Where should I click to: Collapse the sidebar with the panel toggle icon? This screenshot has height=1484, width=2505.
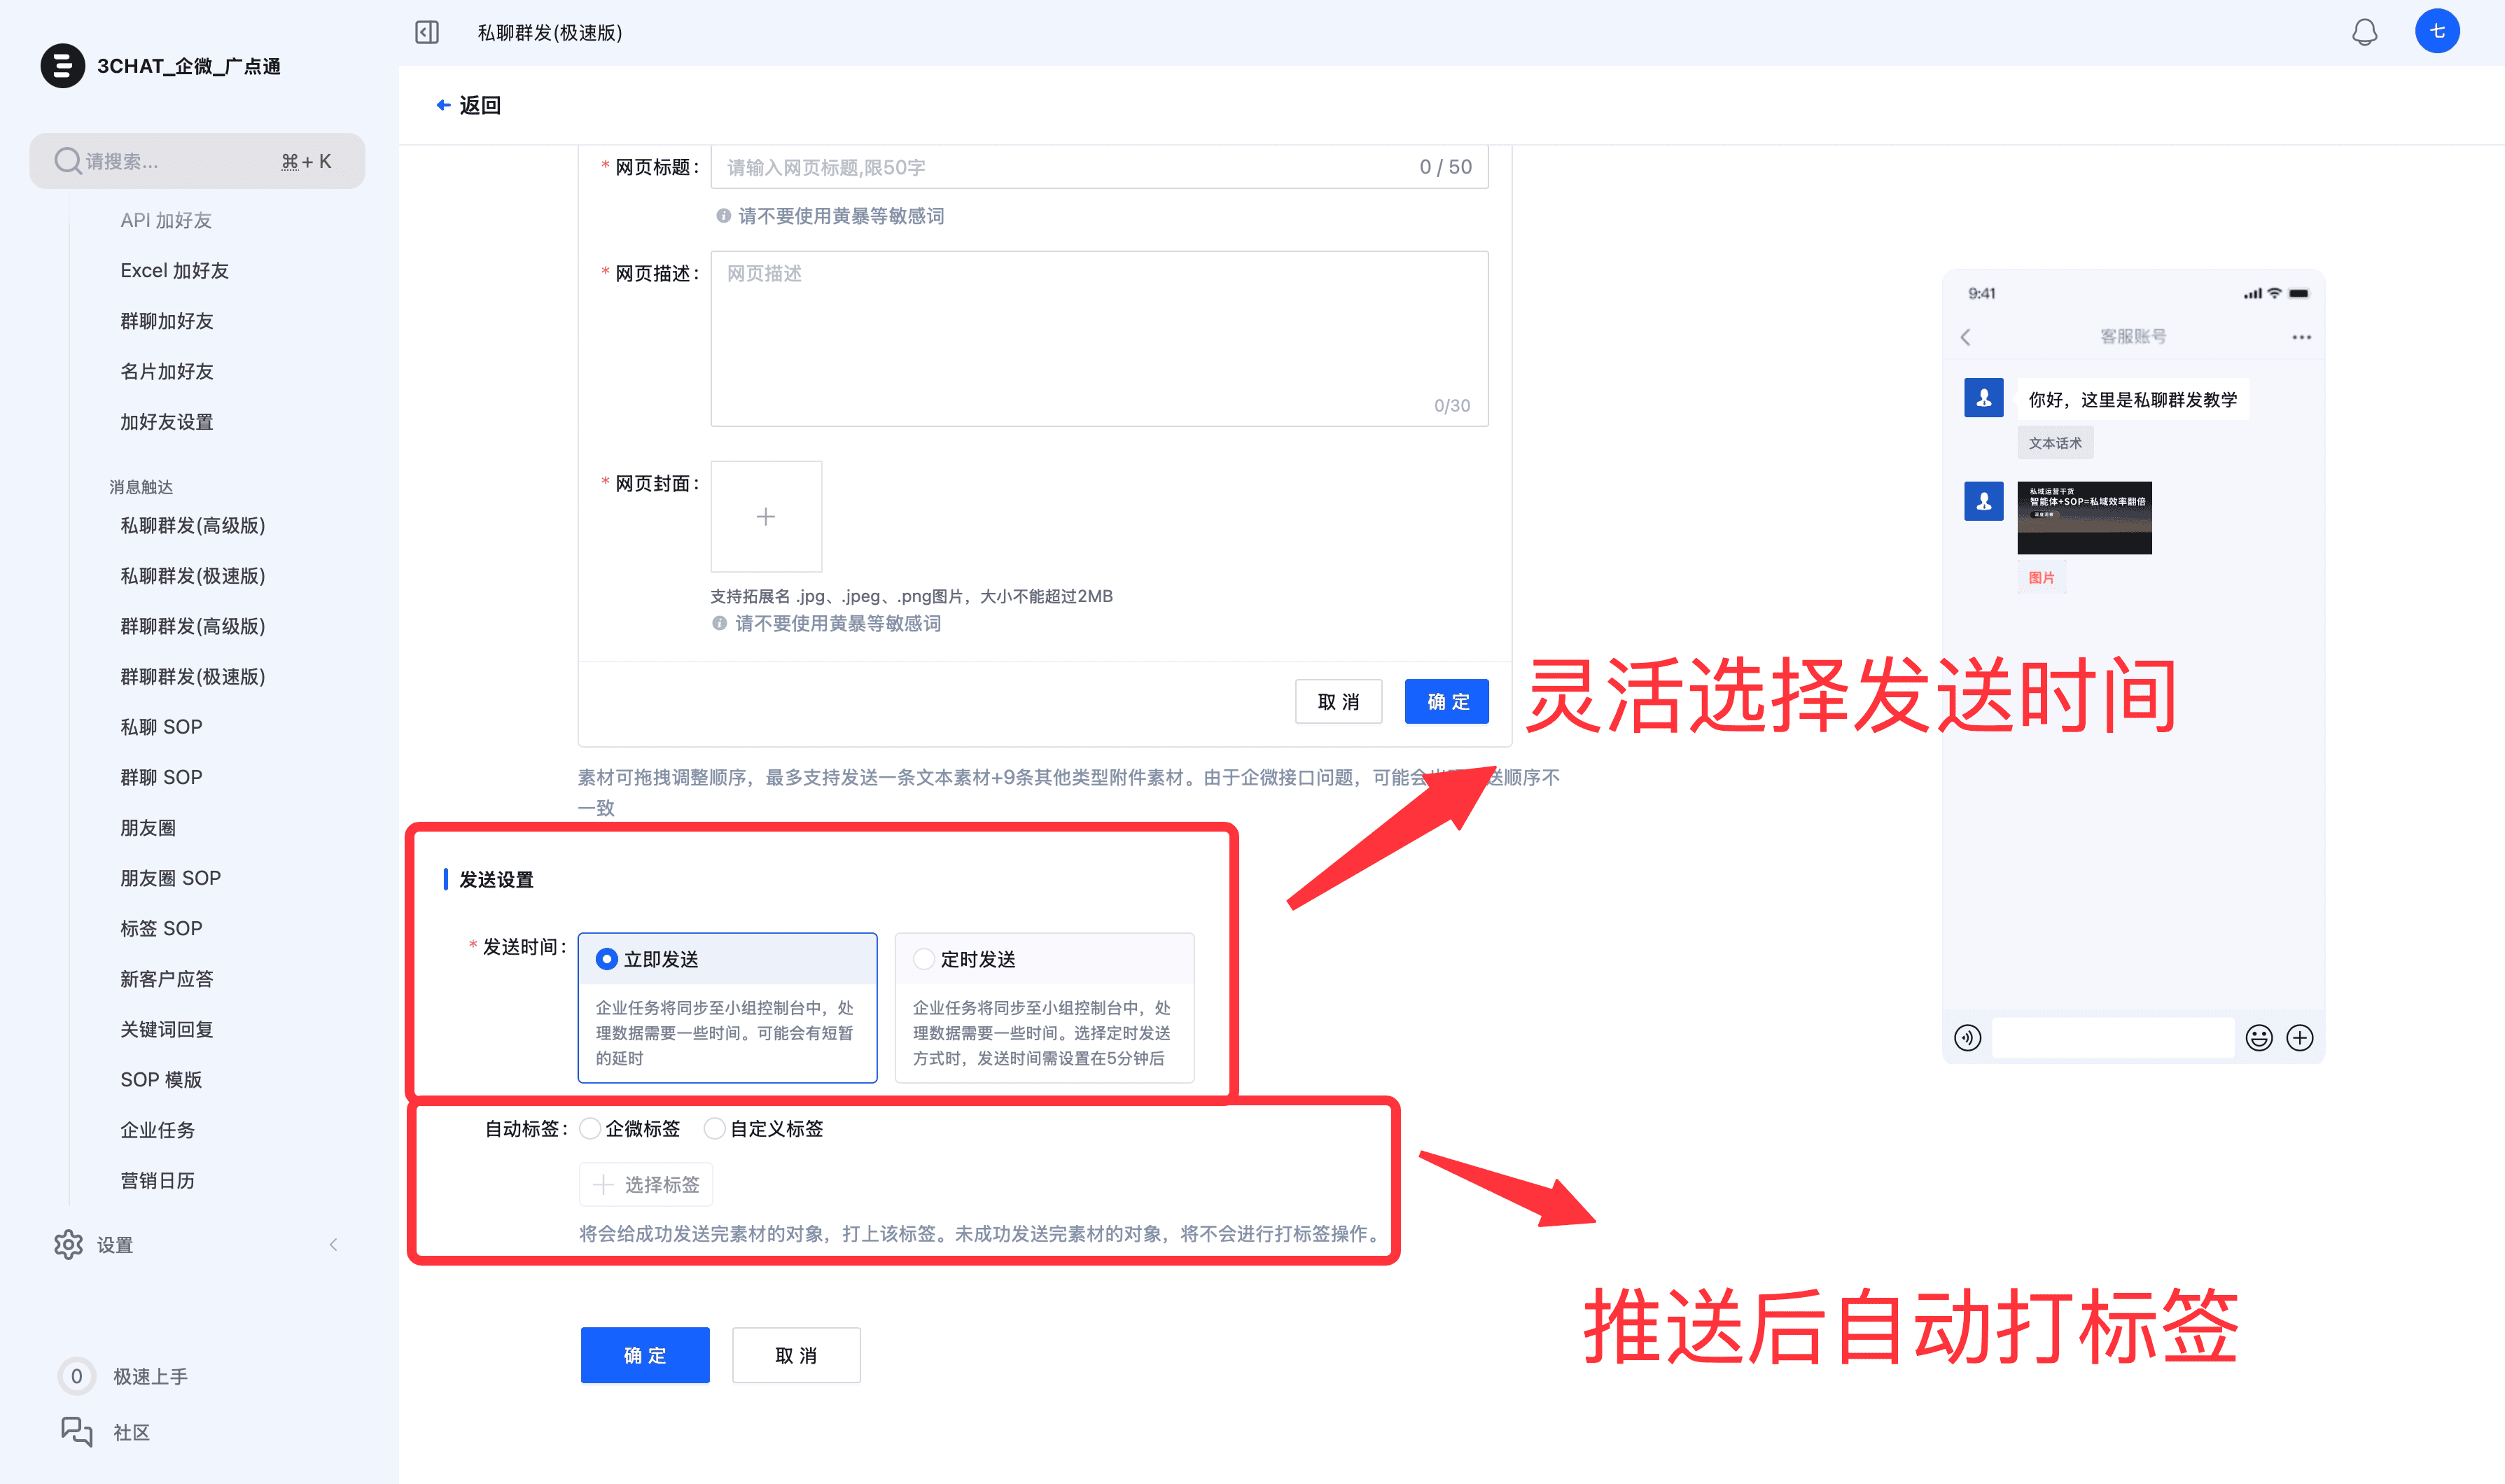coord(427,33)
